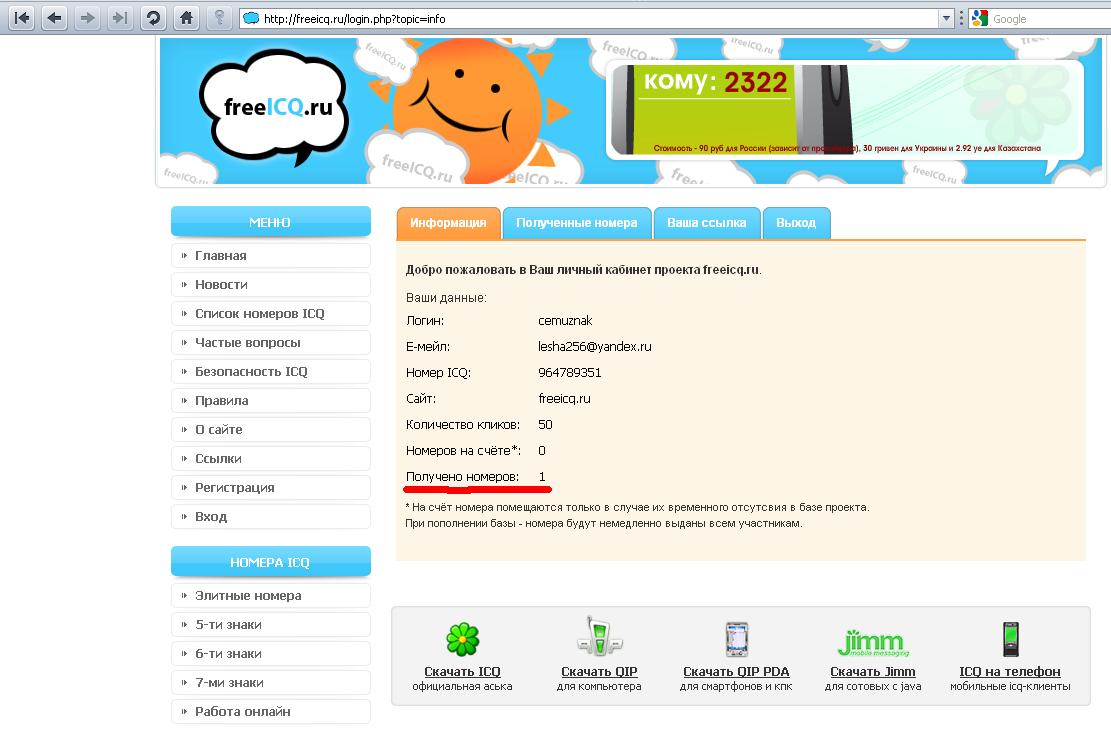Open Новости in the menu

(x=271, y=285)
